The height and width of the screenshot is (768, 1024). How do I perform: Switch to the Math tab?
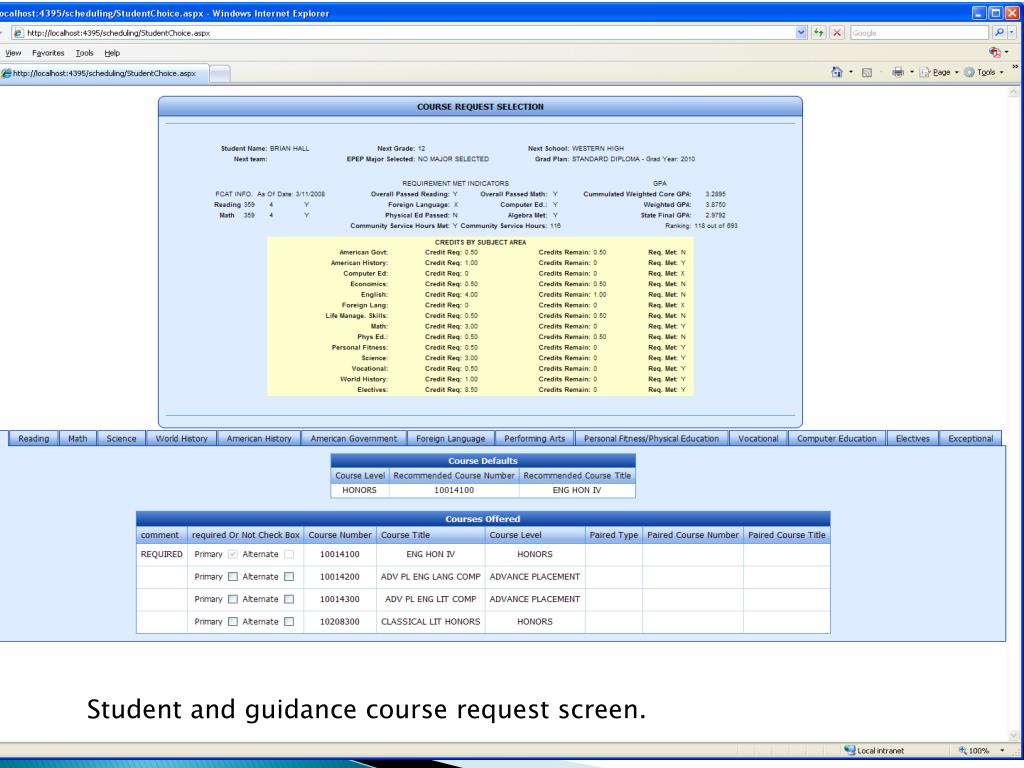78,439
